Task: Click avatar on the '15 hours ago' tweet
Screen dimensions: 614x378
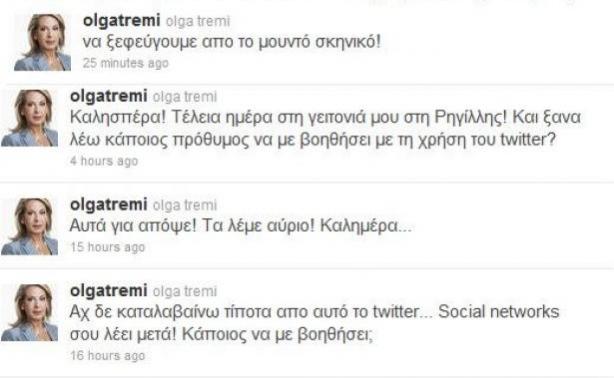Action: point(30,226)
